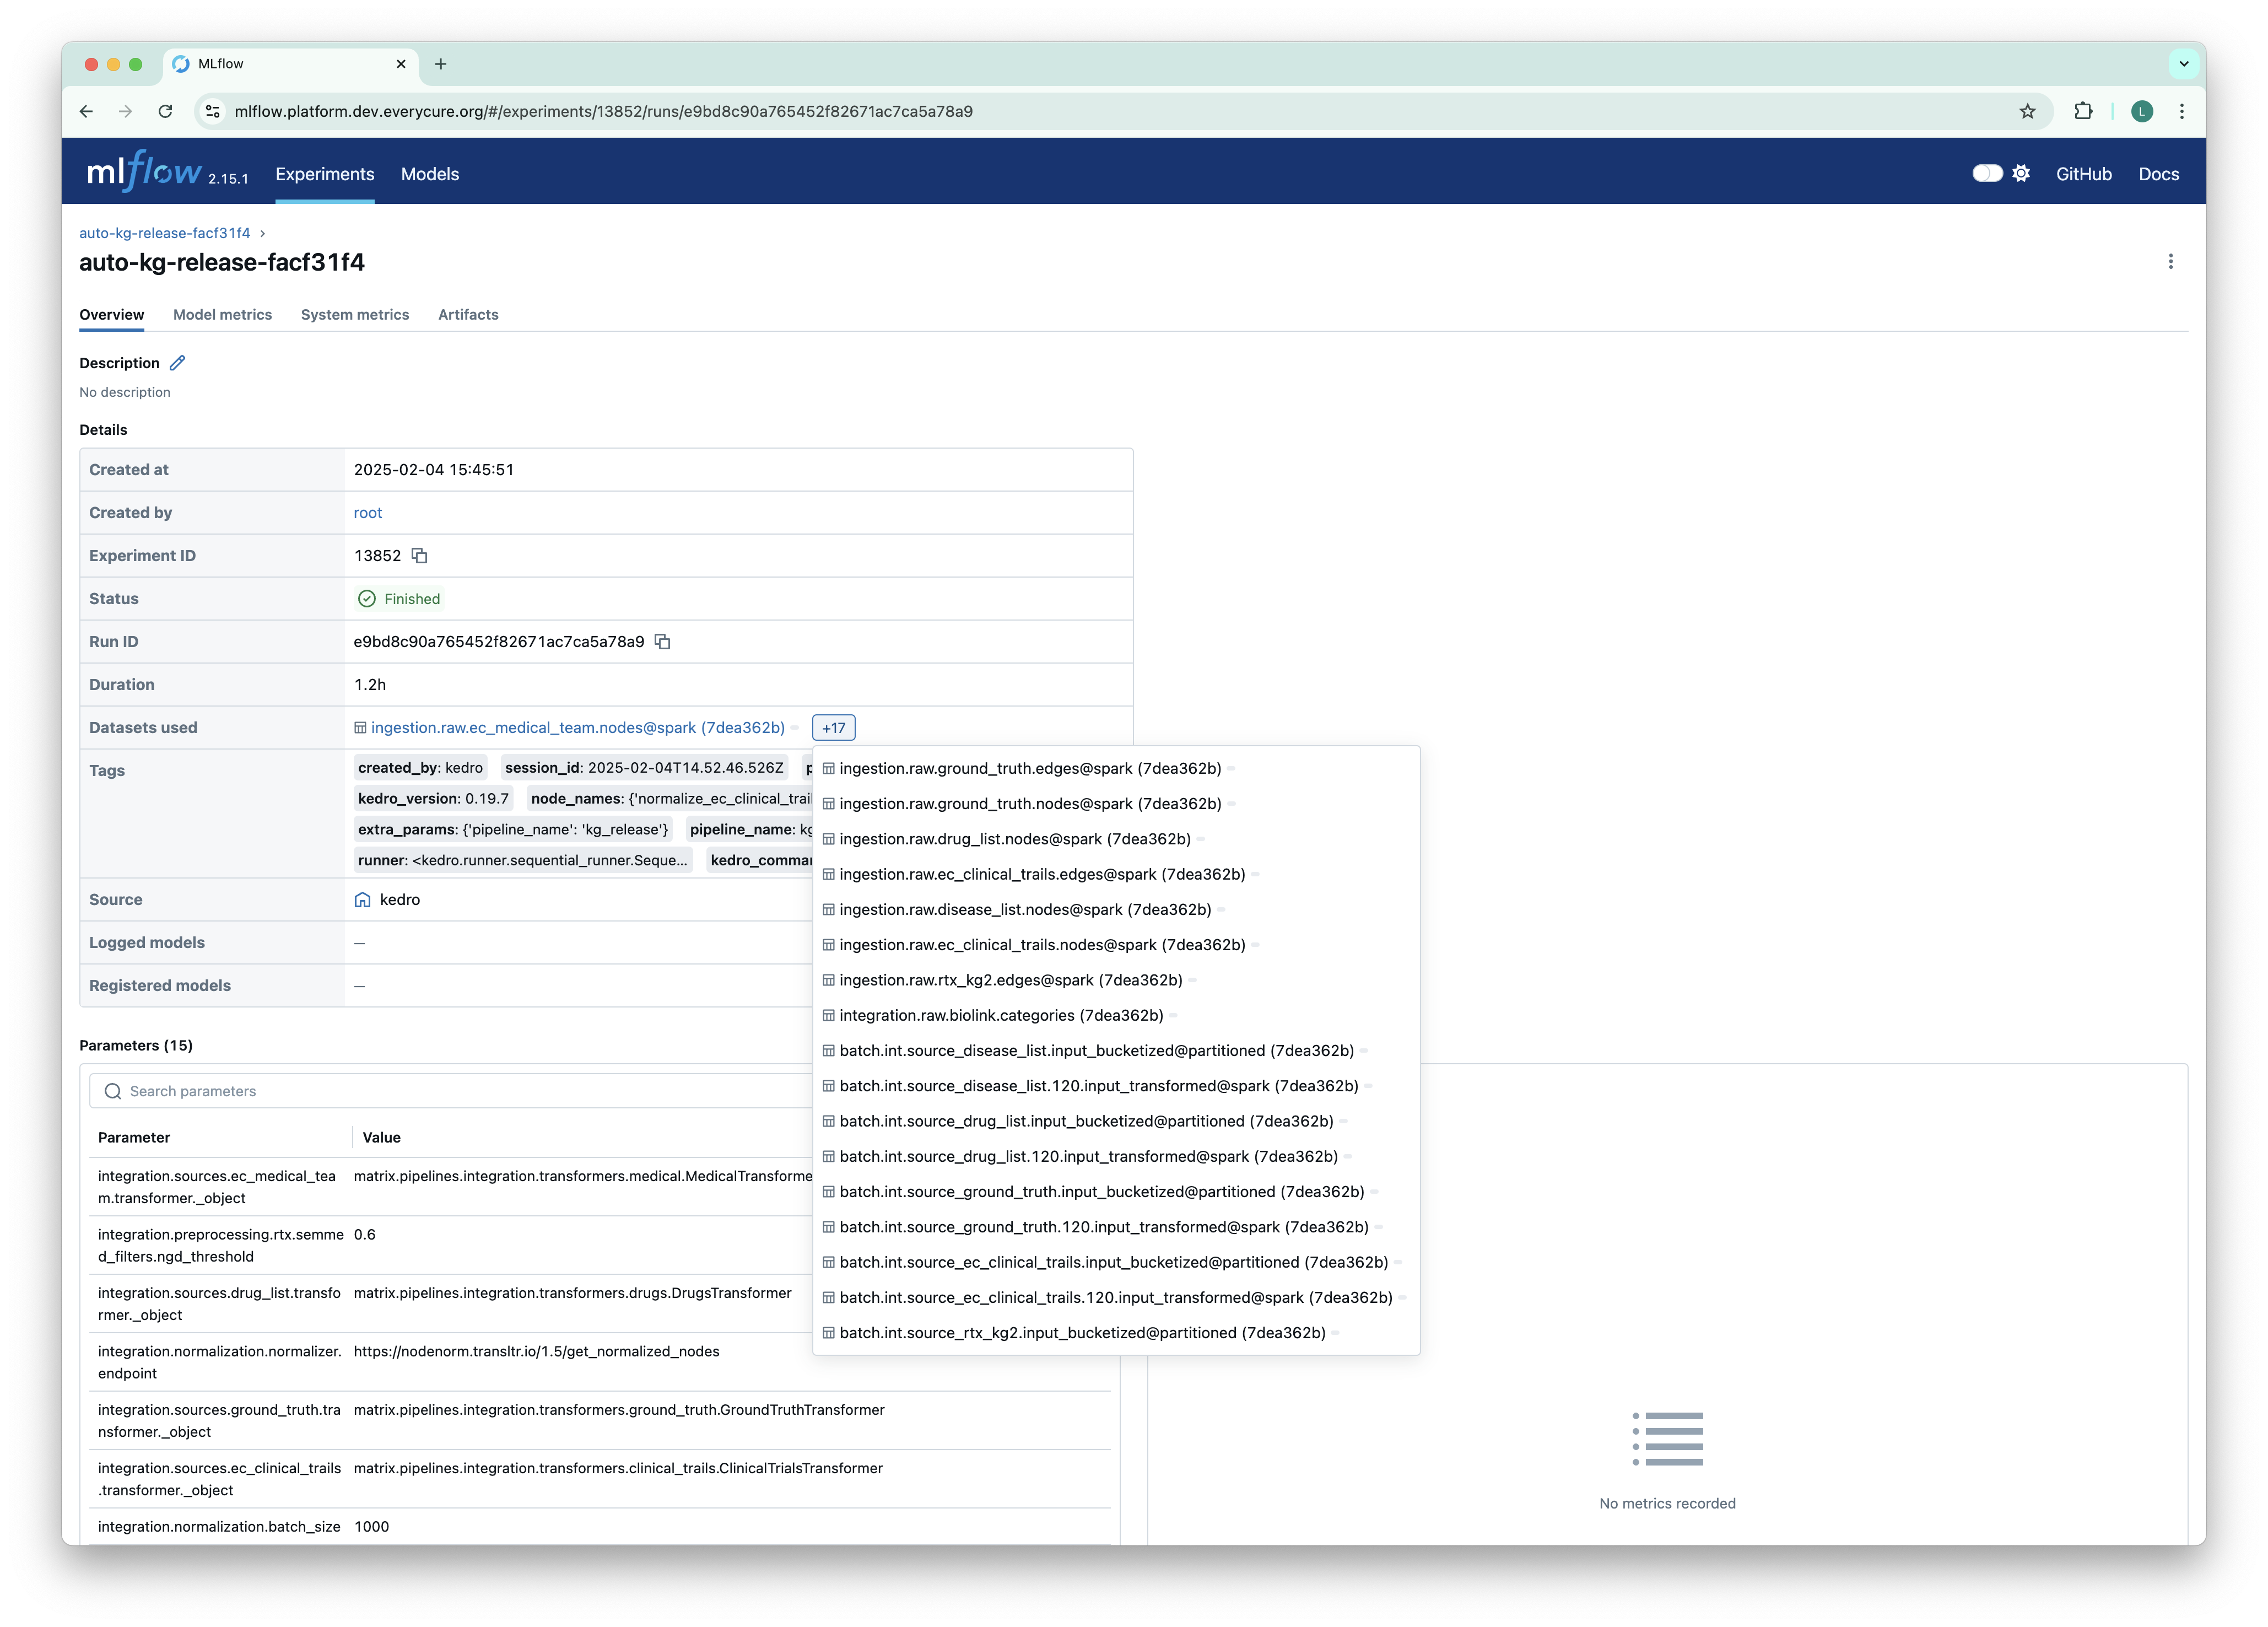Image resolution: width=2268 pixels, height=1627 pixels.
Task: Click the root user link
Action: (367, 513)
